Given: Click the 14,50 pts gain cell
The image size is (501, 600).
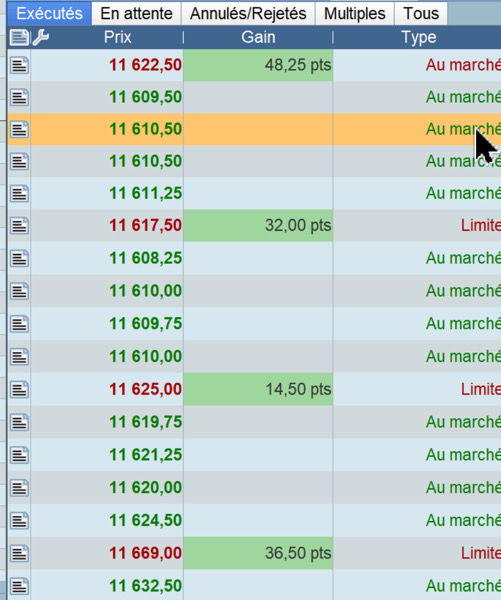Looking at the screenshot, I should click(258, 389).
